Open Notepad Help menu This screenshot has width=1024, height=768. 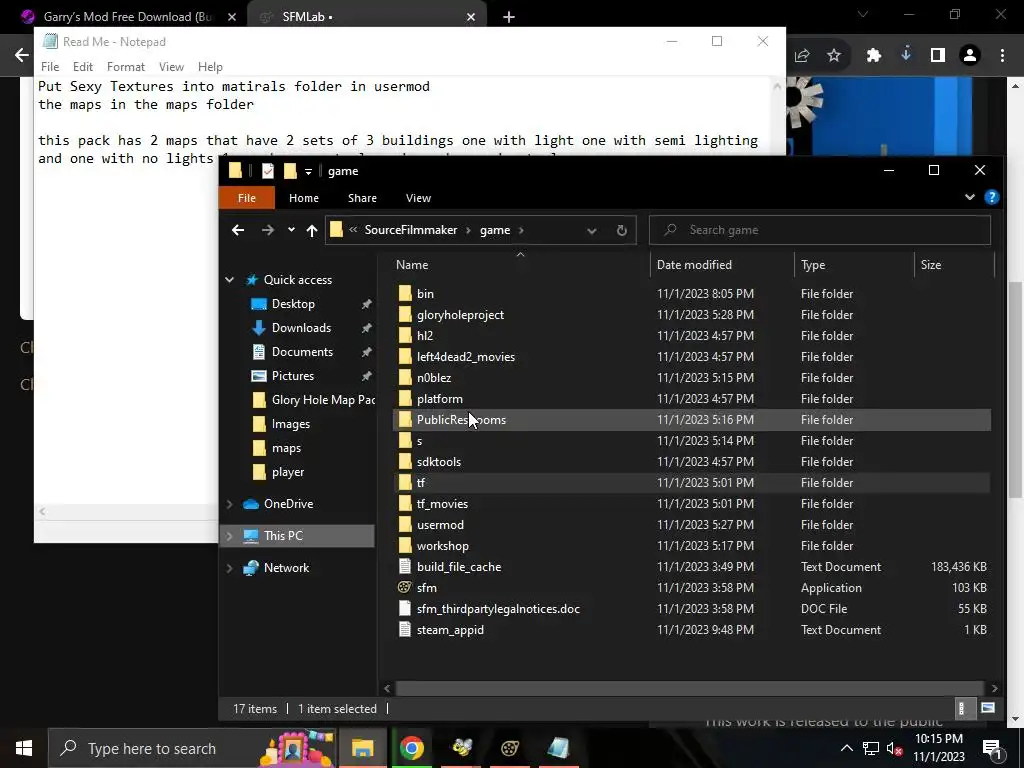210,67
